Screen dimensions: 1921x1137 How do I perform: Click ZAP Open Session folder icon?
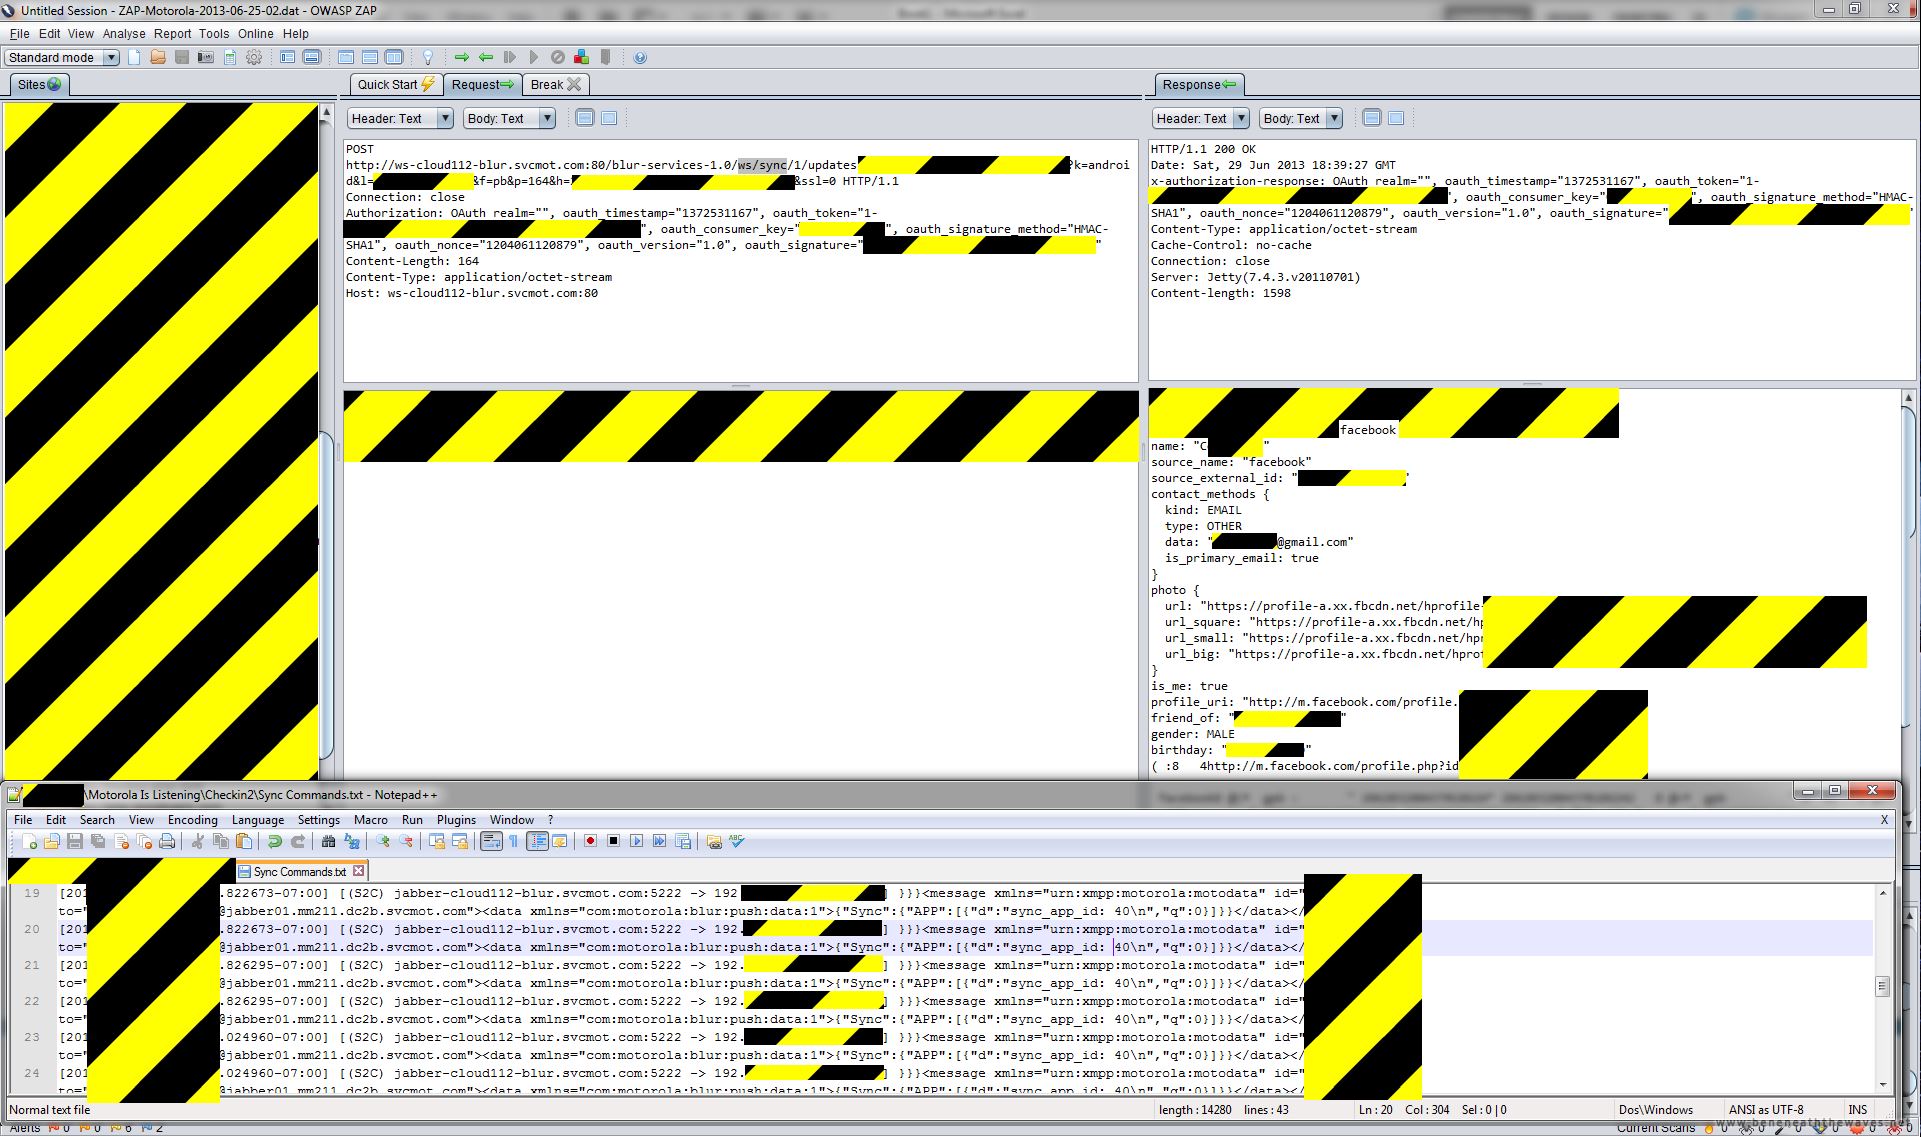[x=158, y=58]
